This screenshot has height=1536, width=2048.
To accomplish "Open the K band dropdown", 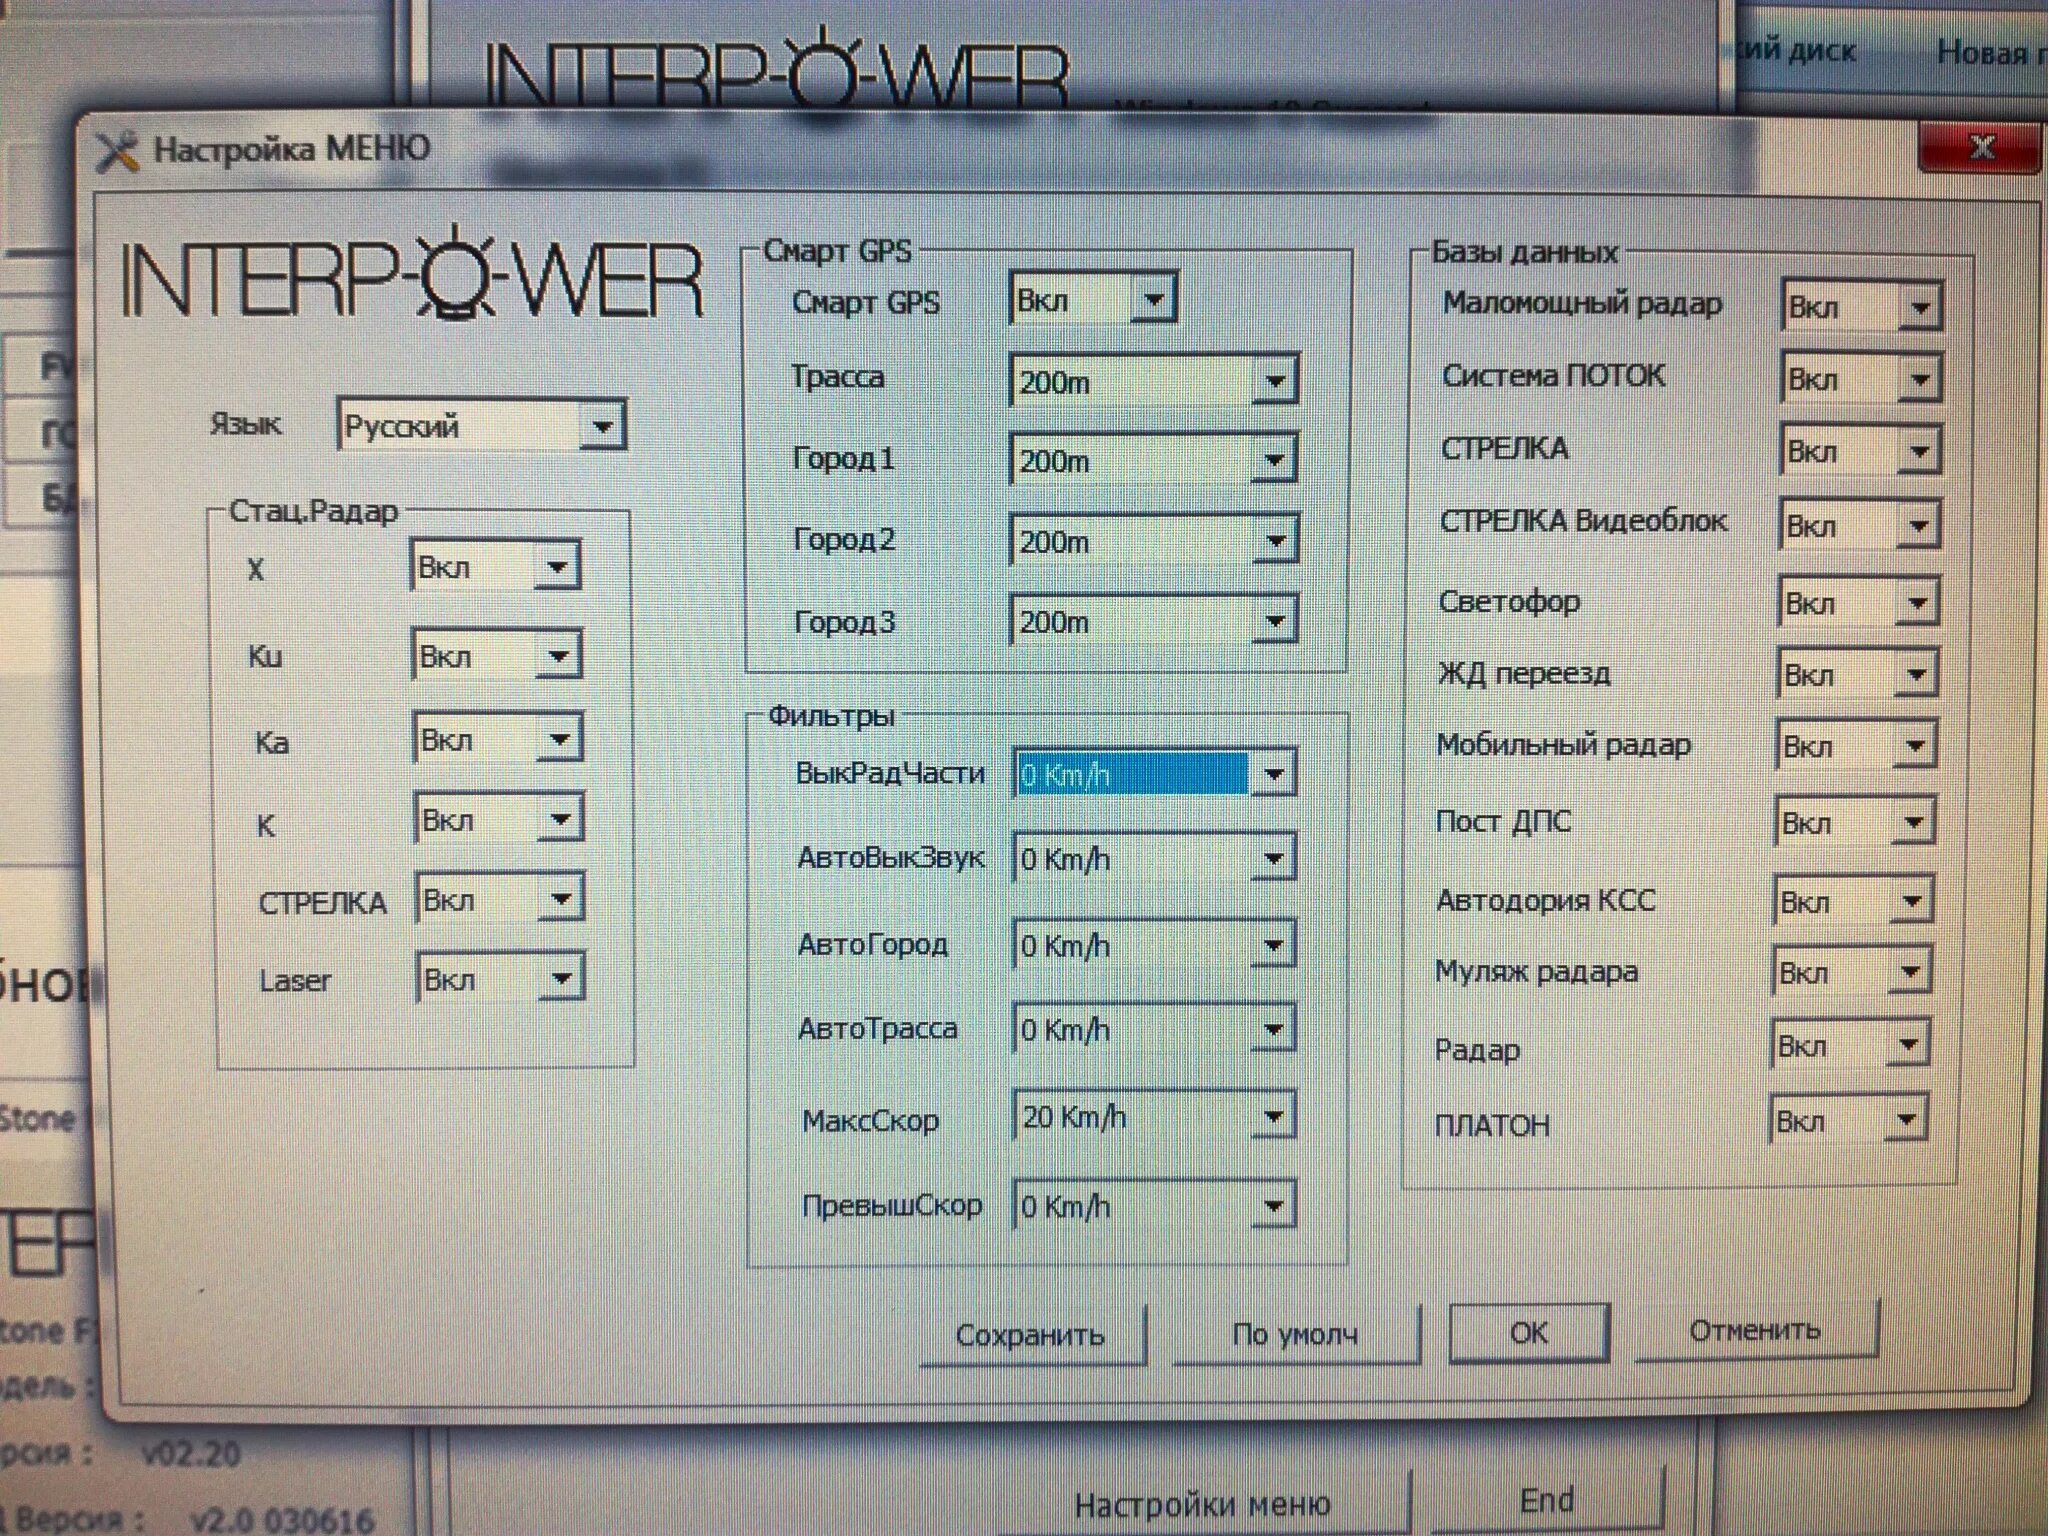I will click(x=499, y=820).
